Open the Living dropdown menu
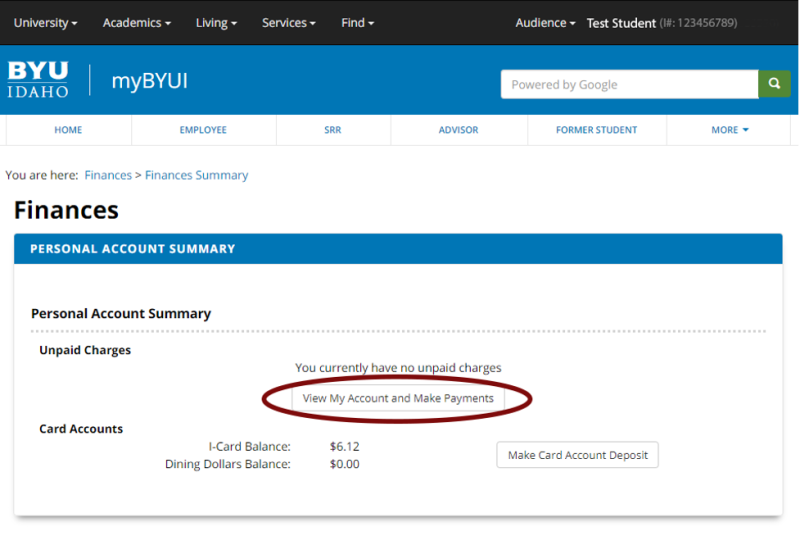This screenshot has width=800, height=536. [216, 22]
